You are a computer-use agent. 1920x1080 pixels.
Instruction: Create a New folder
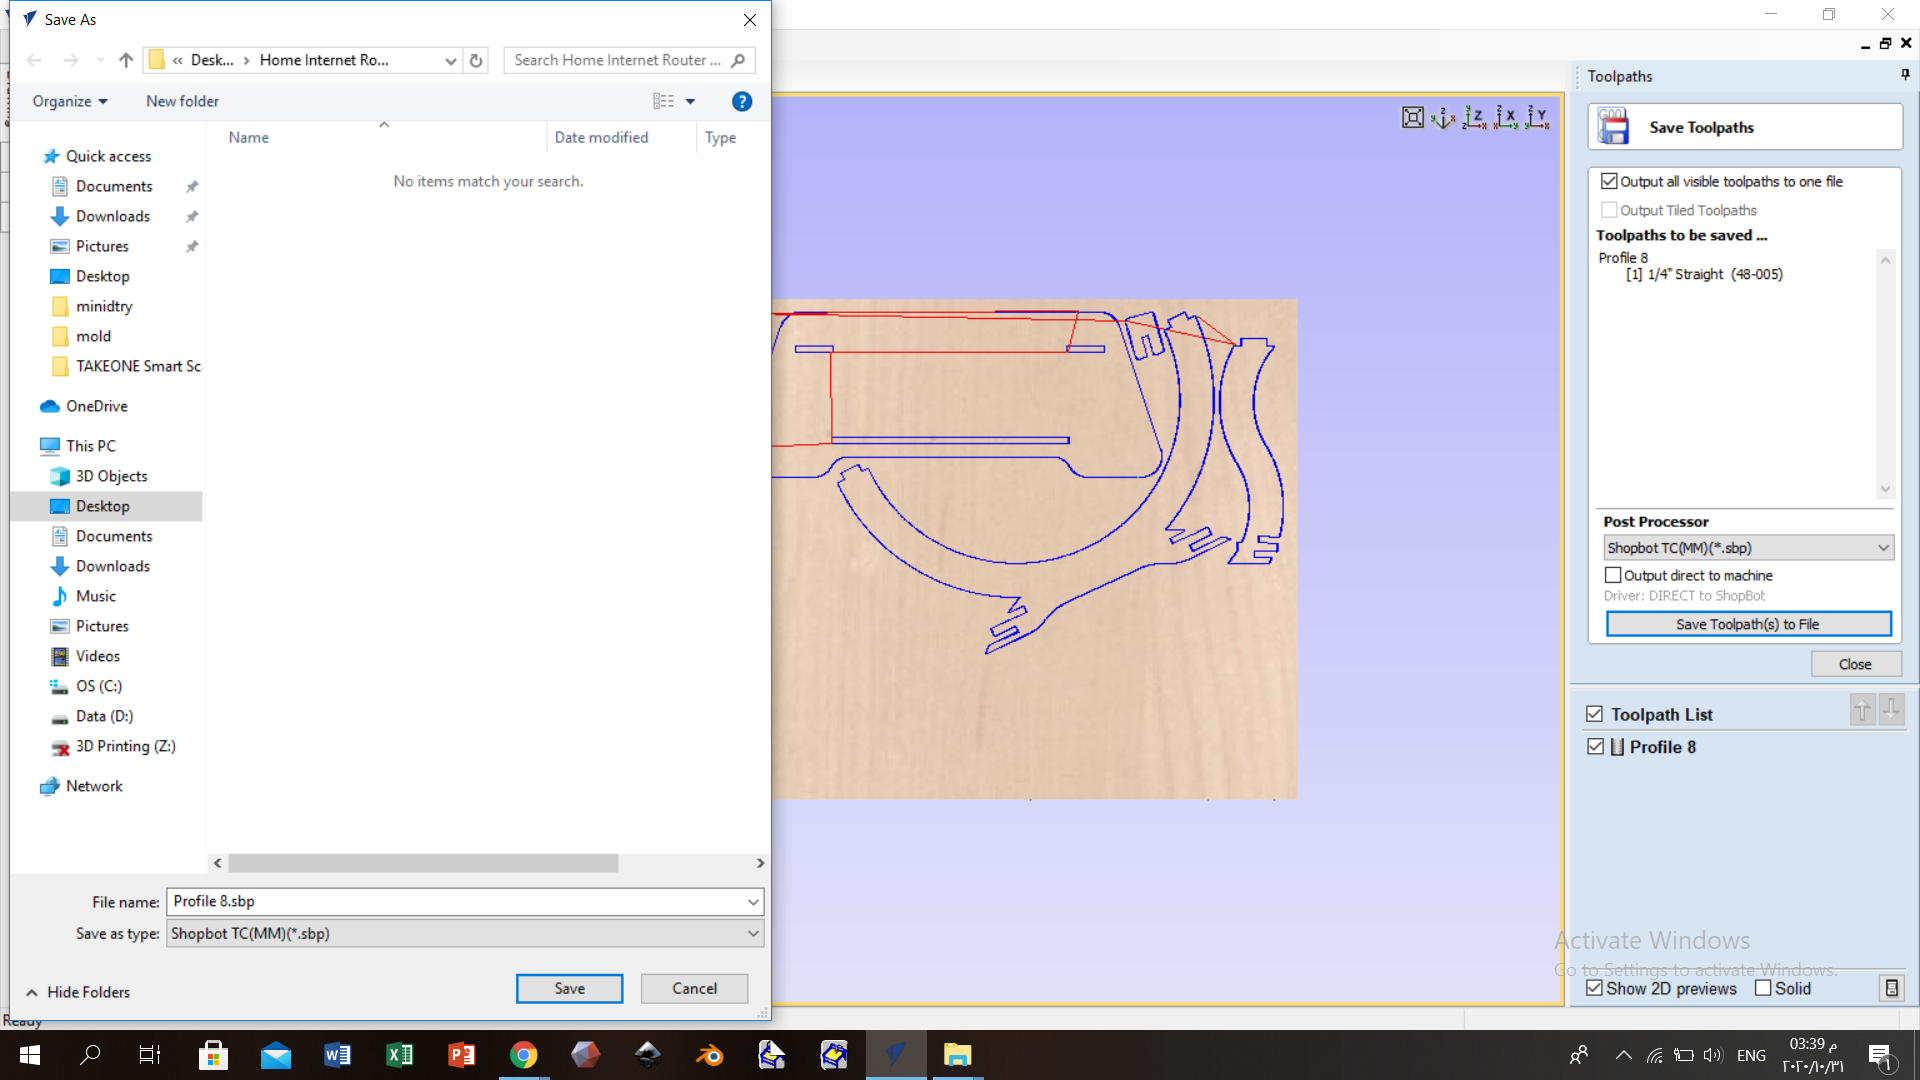click(x=182, y=101)
